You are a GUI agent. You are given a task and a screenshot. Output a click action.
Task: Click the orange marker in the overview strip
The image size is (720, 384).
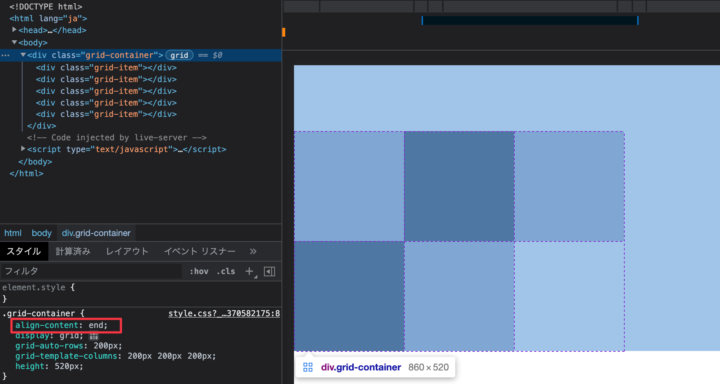pyautogui.click(x=284, y=32)
